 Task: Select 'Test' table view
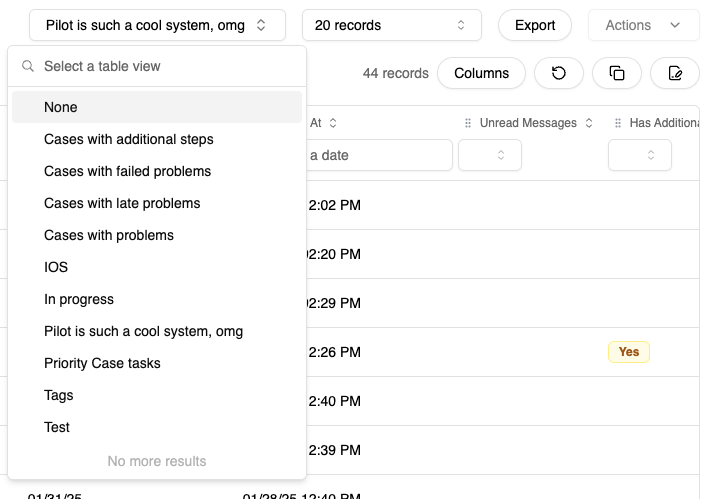point(157,427)
